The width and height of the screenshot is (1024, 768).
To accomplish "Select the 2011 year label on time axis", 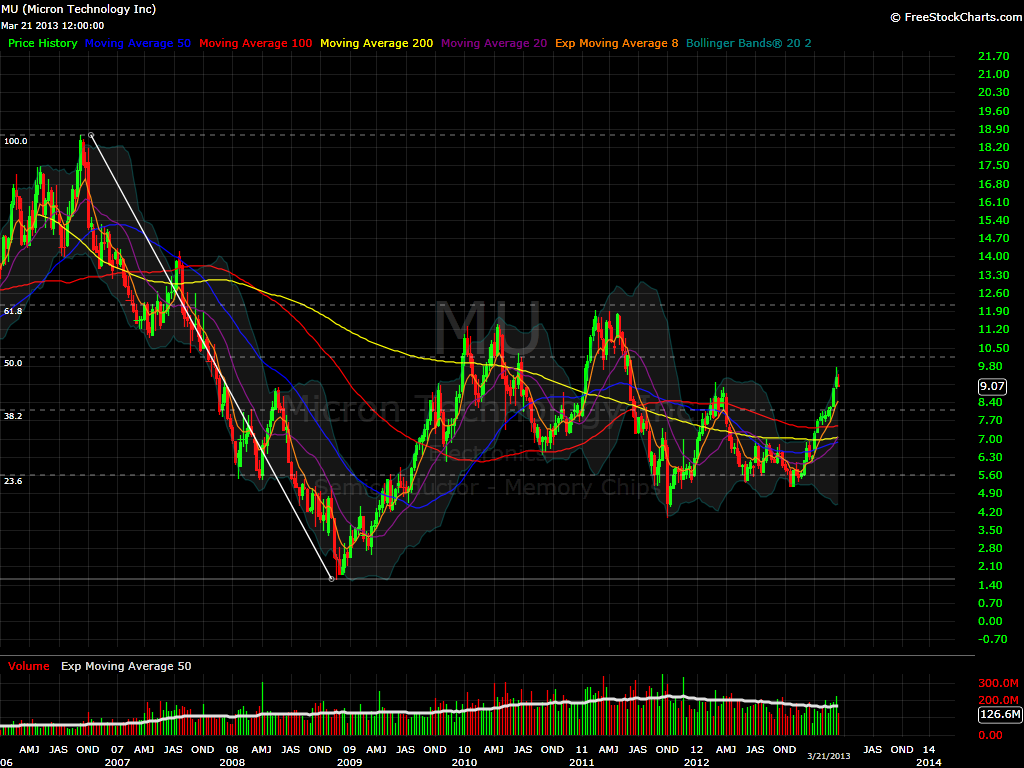I will point(581,762).
